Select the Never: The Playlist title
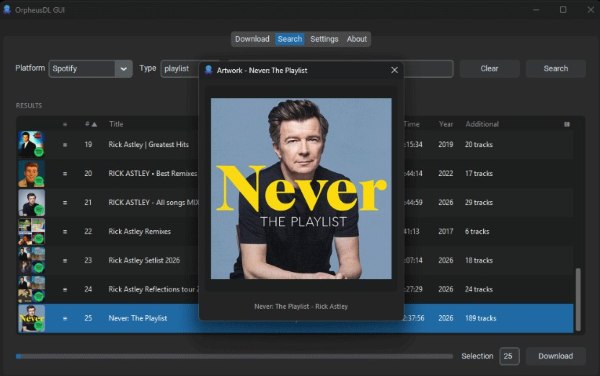The height and width of the screenshot is (376, 600). (x=138, y=318)
